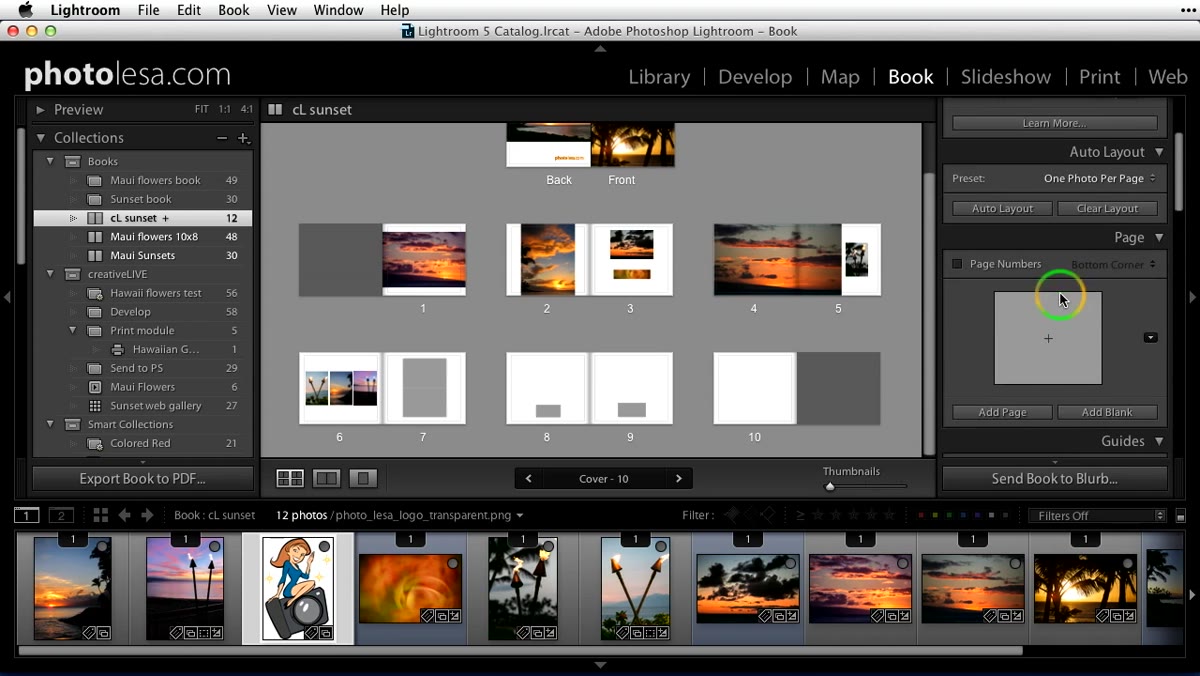Filter by one star rating

(818, 516)
